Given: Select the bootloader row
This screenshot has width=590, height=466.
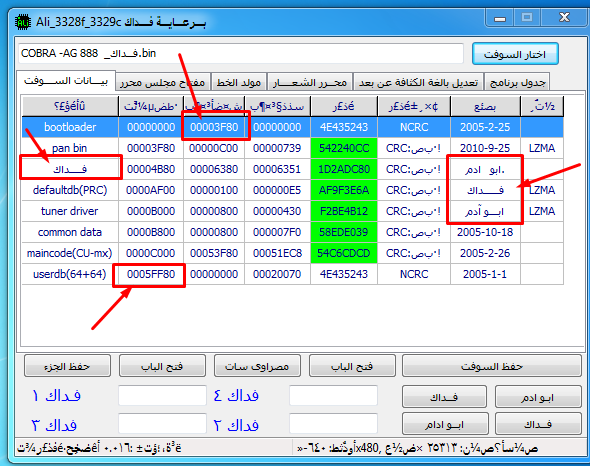Looking at the screenshot, I should (293, 127).
